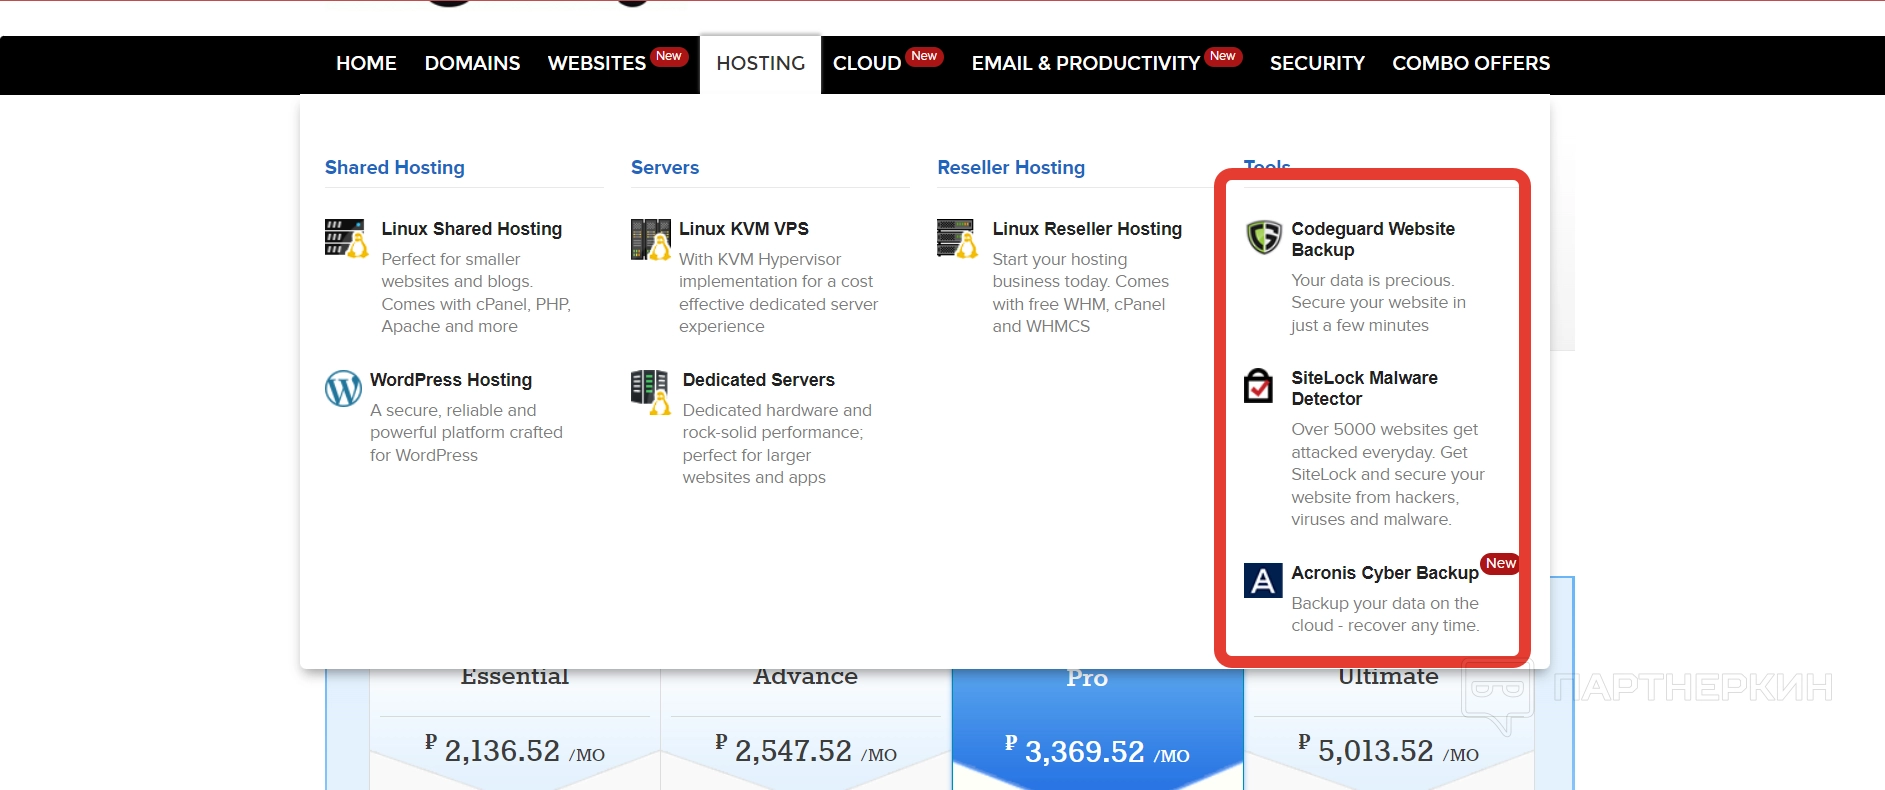This screenshot has width=1885, height=790.
Task: Click the Reseller Hosting column heading
Action: tap(1011, 168)
